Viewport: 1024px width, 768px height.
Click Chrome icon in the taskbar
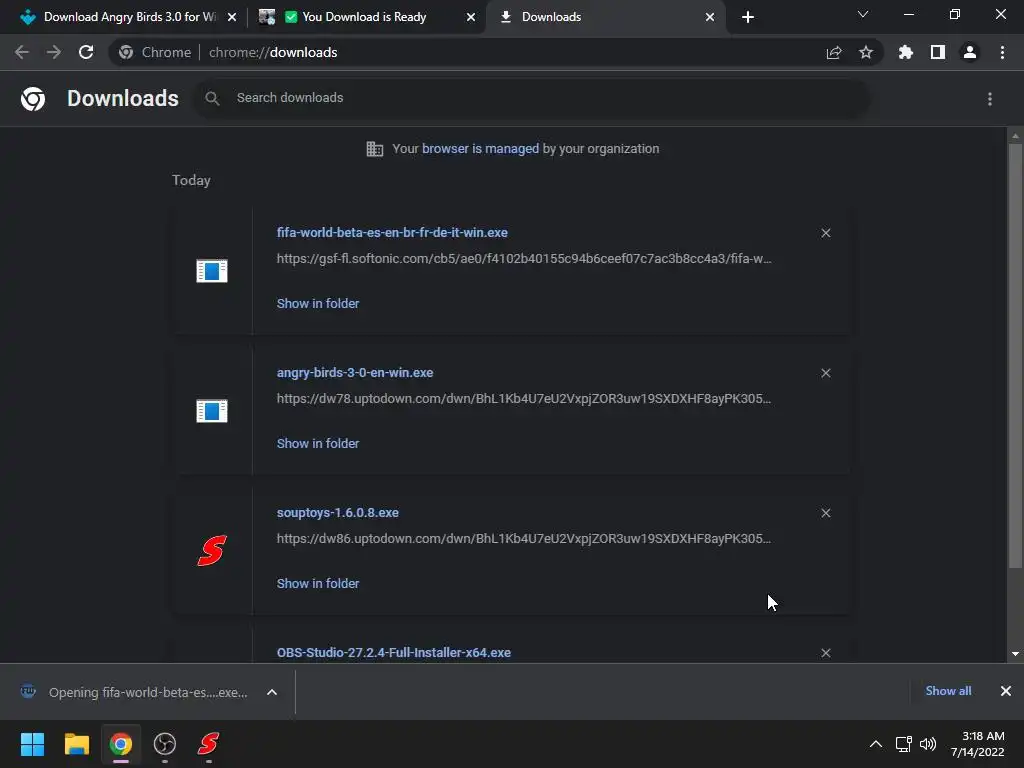pyautogui.click(x=121, y=744)
